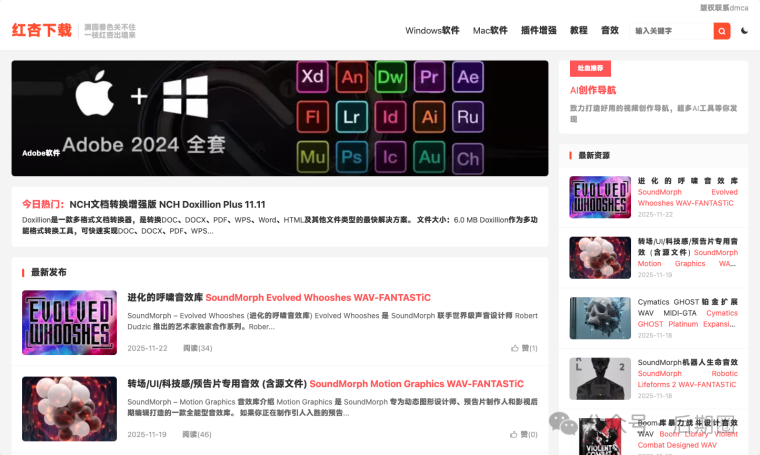
Task: Click the 红杏下载 site logo
Action: 42,31
